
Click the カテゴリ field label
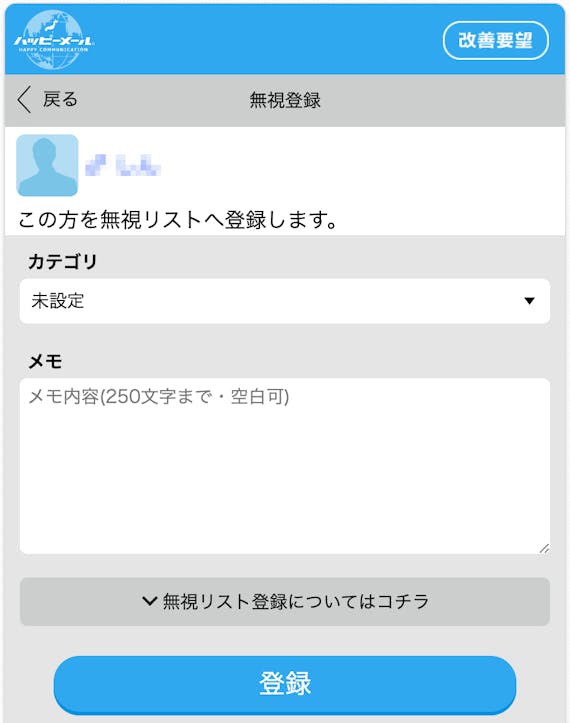click(x=62, y=261)
